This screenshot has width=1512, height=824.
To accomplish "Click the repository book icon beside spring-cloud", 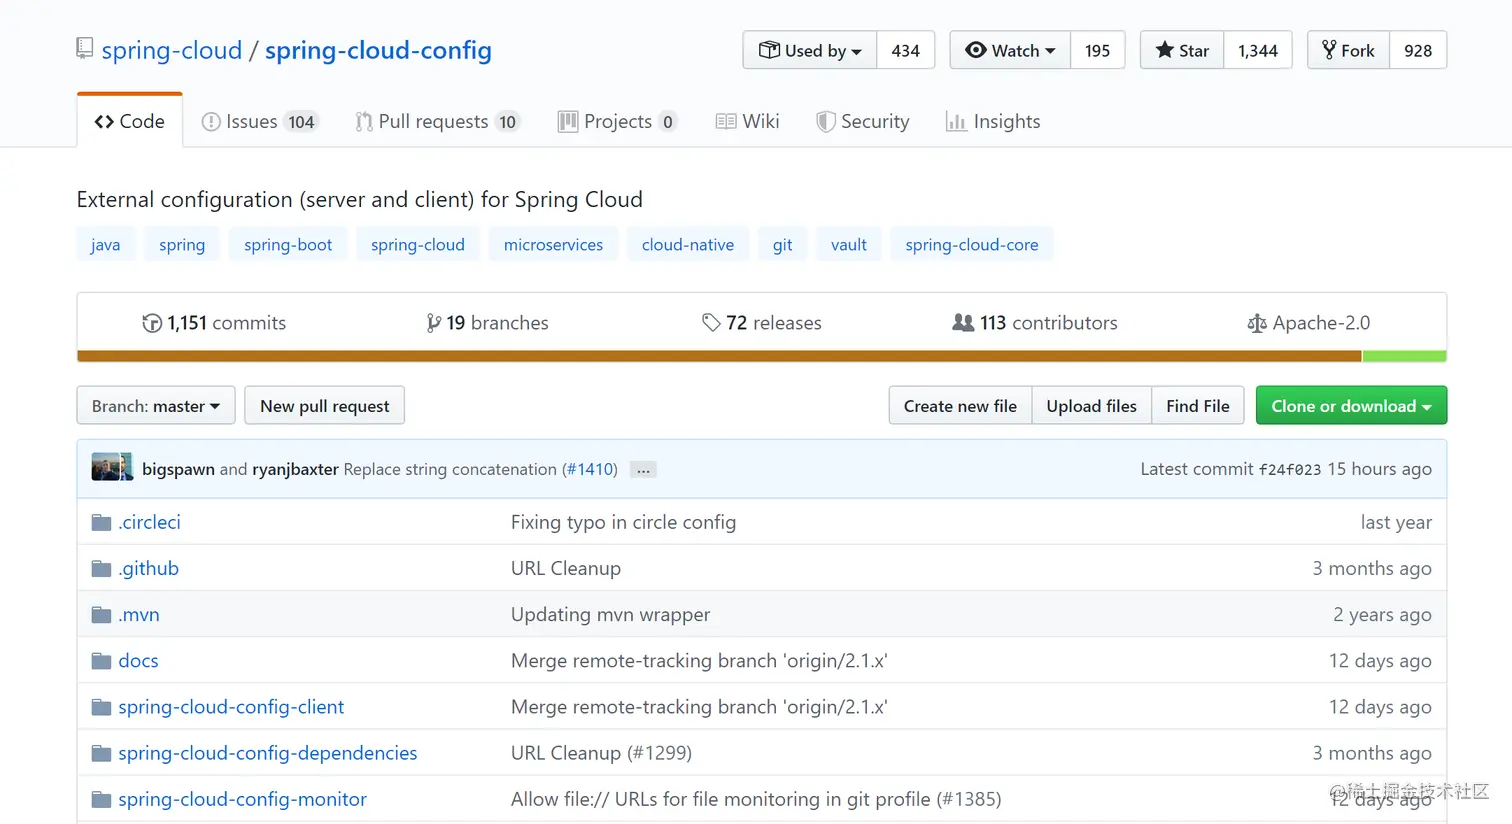I will pos(85,48).
